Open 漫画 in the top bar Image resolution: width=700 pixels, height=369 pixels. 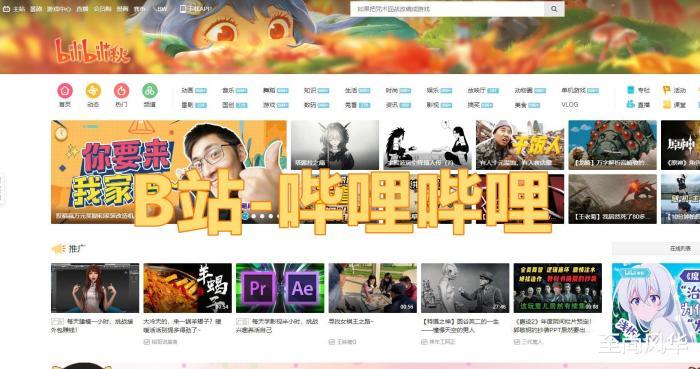pyautogui.click(x=122, y=9)
